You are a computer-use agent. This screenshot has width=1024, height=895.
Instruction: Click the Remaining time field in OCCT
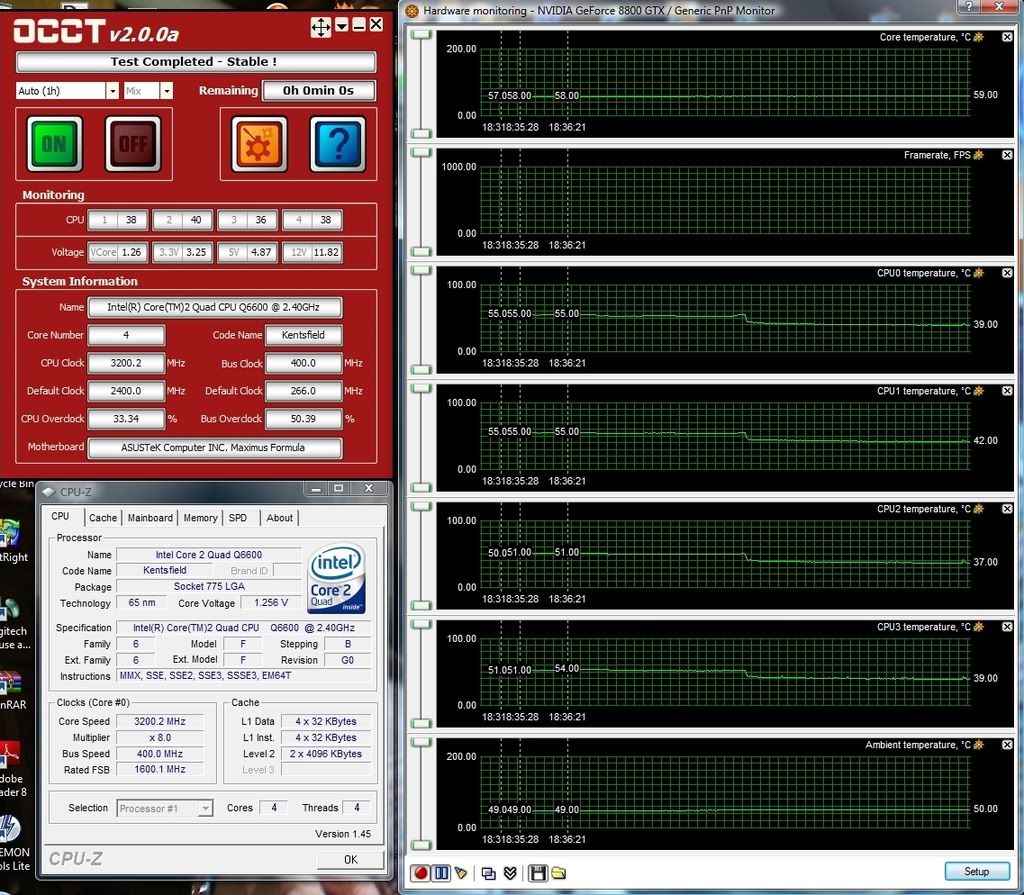[x=319, y=91]
